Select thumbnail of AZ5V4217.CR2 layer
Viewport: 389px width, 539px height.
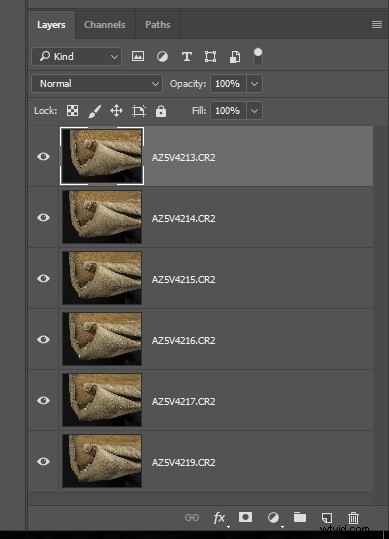pos(102,400)
